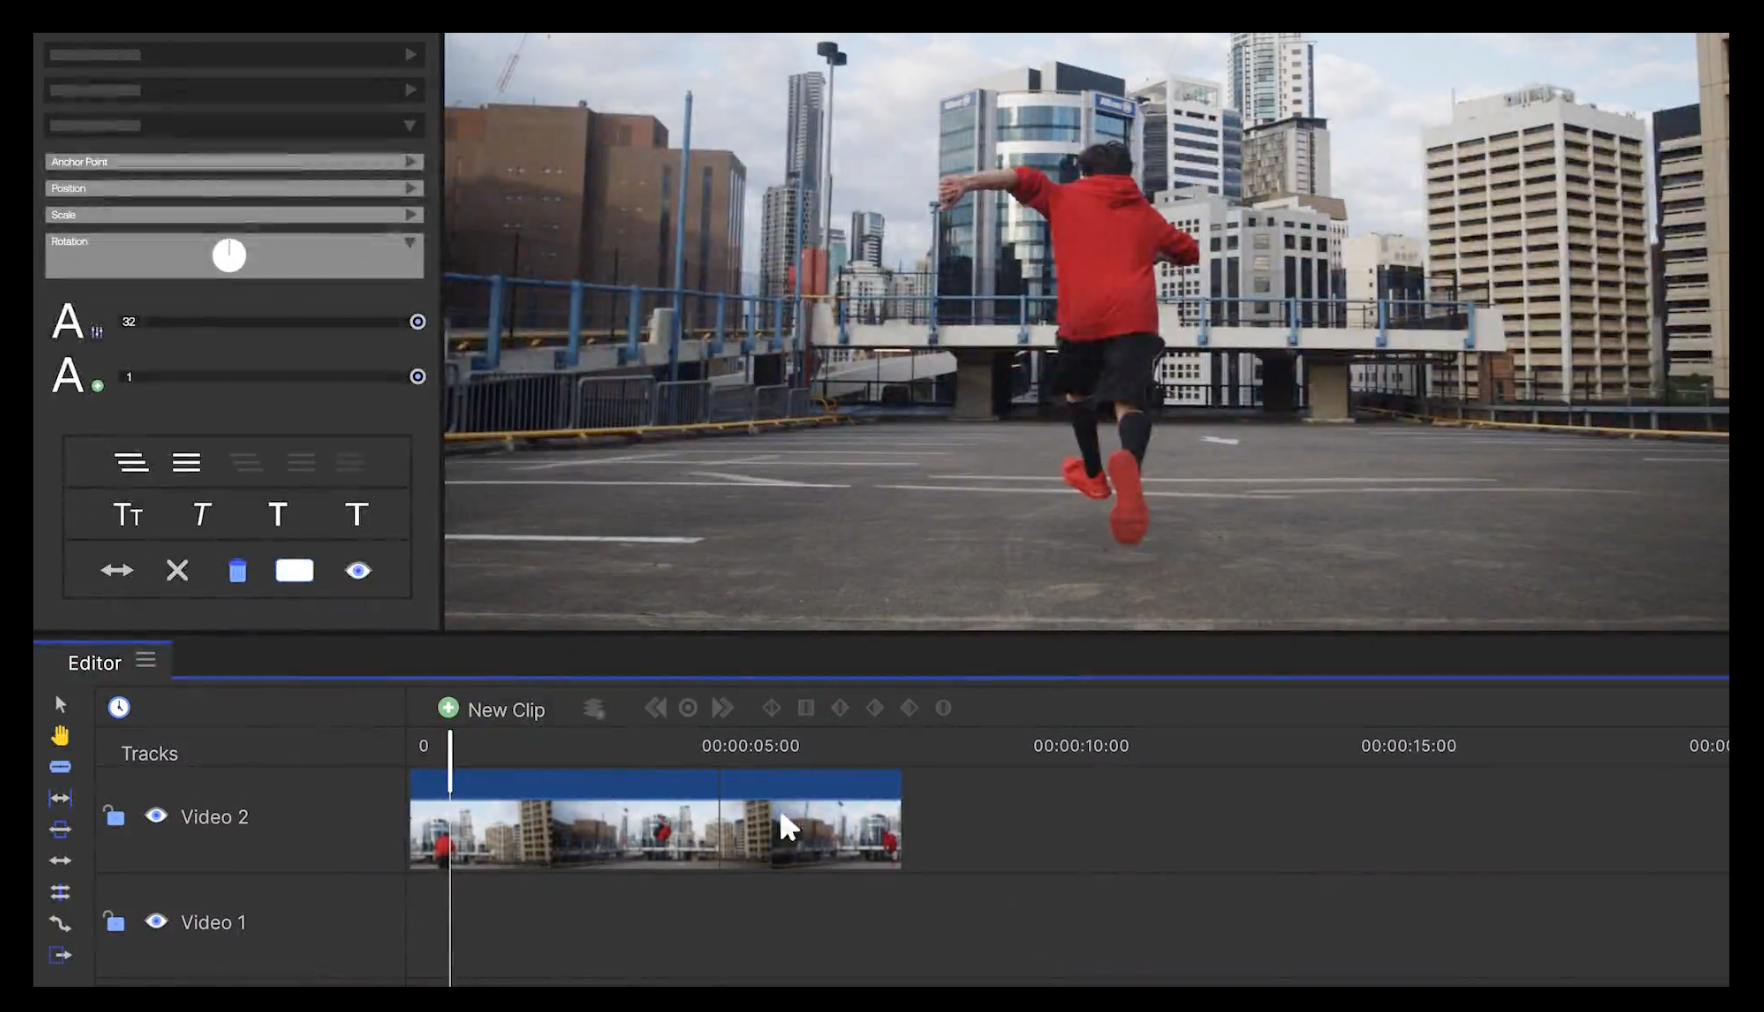Click the X icon in text panel

[x=177, y=571]
